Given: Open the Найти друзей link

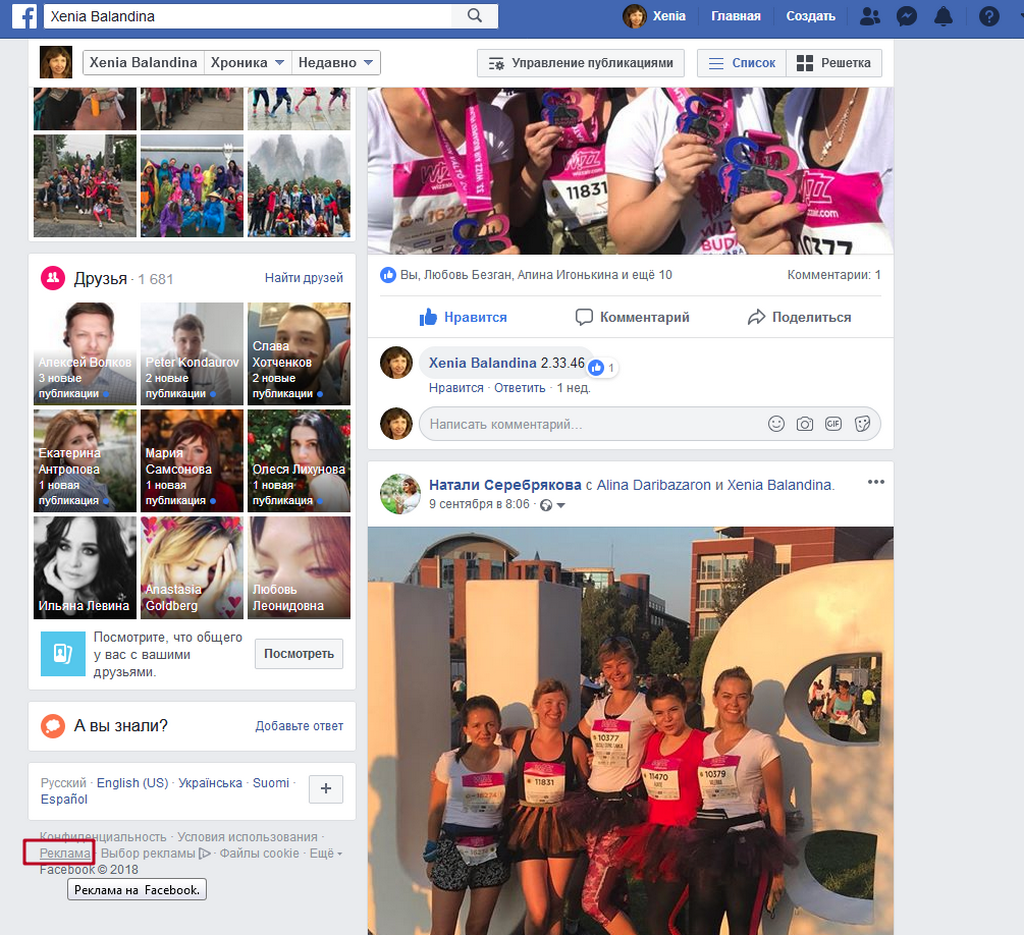Looking at the screenshot, I should 304,277.
